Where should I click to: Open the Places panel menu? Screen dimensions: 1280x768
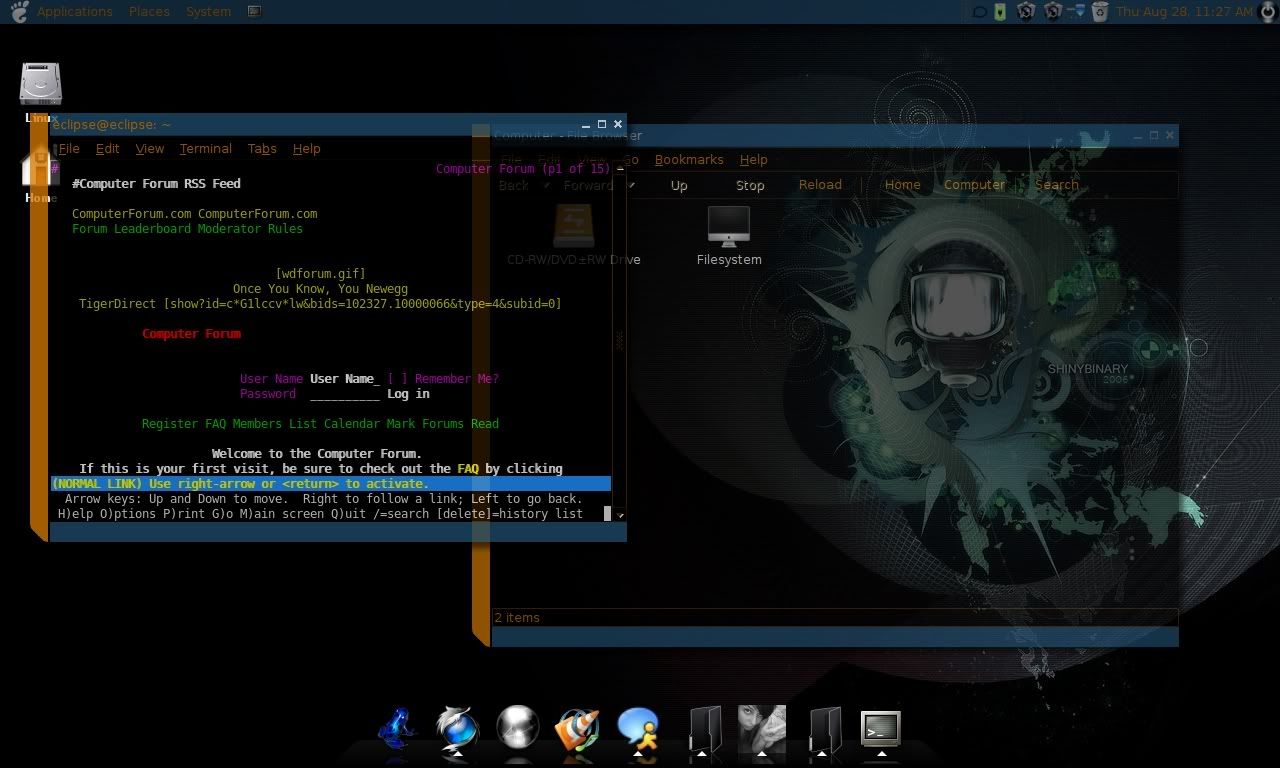(149, 12)
